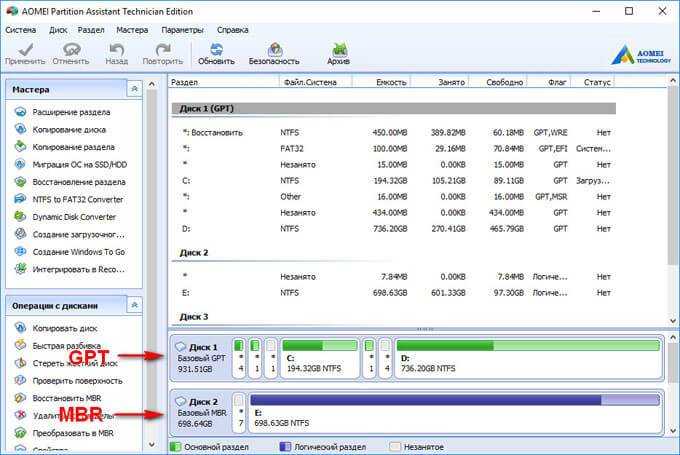Select the E: NTFS 698.63GB row
The width and height of the screenshot is (680, 455).
(394, 293)
